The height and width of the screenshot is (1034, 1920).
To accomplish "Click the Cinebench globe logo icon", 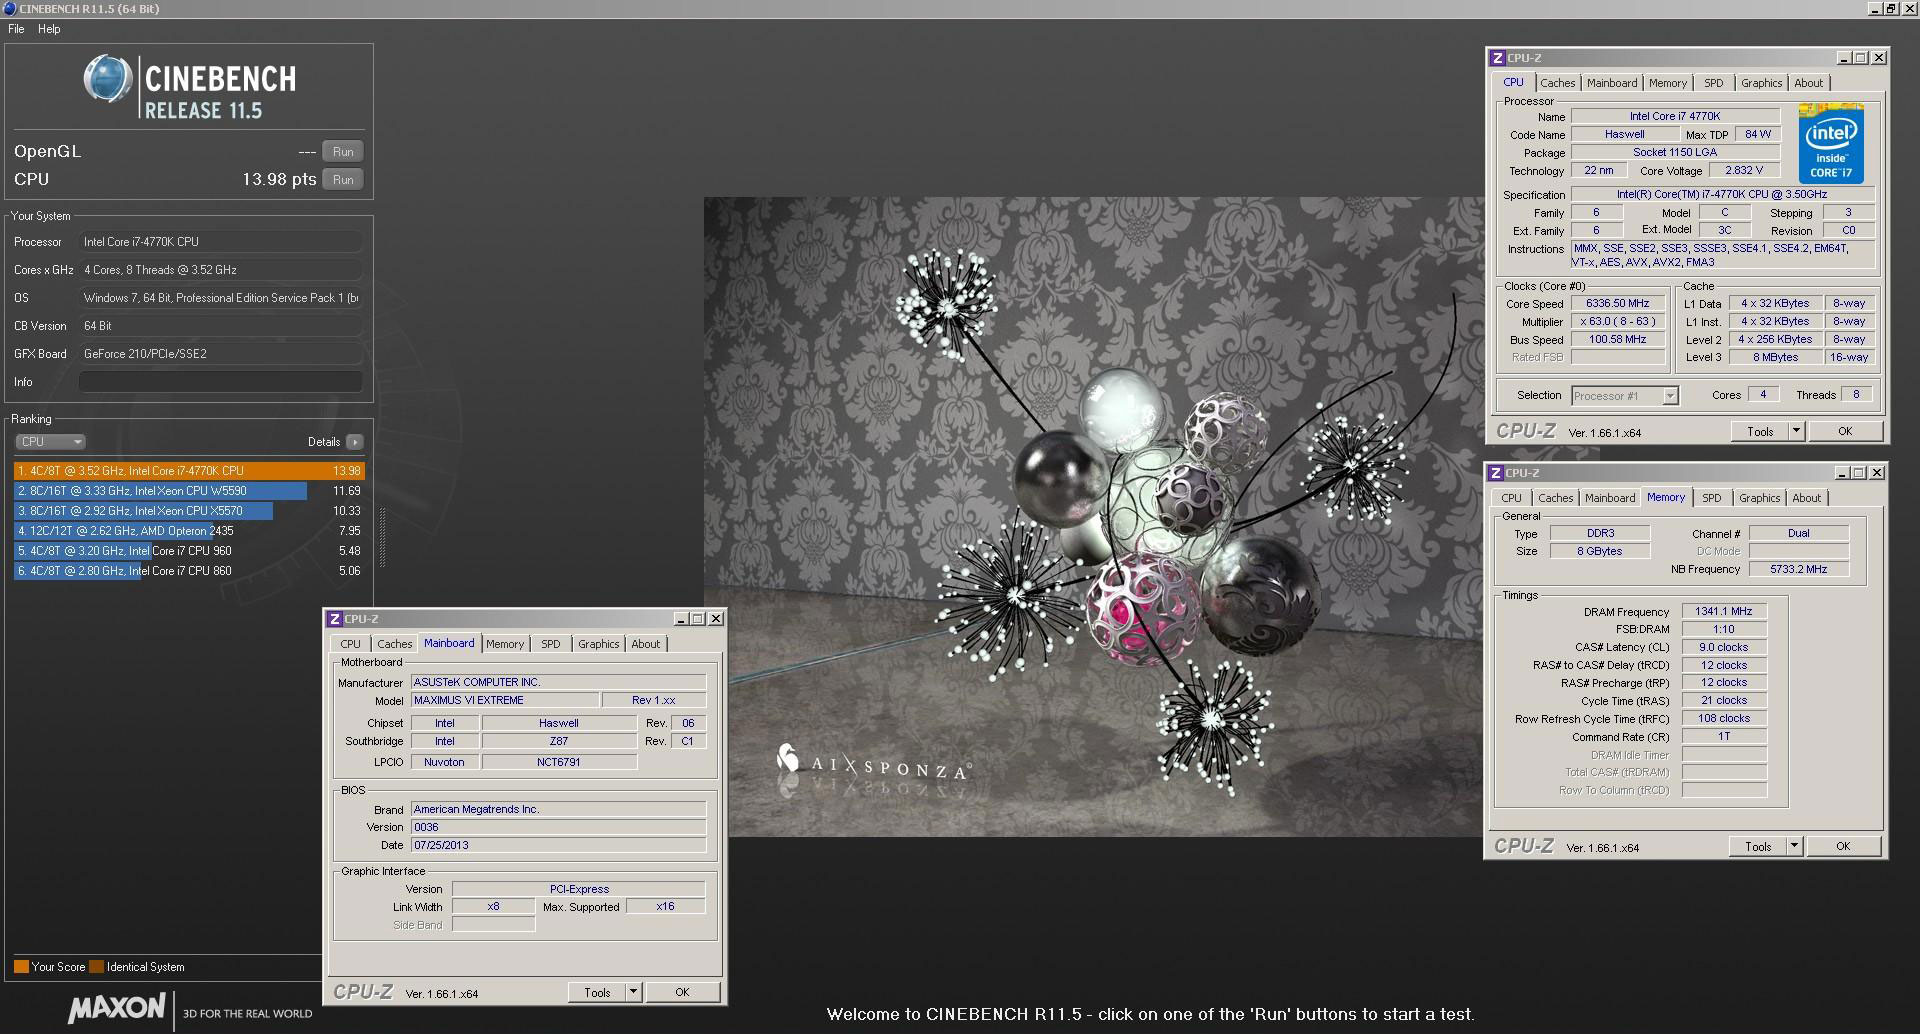I will pos(108,80).
